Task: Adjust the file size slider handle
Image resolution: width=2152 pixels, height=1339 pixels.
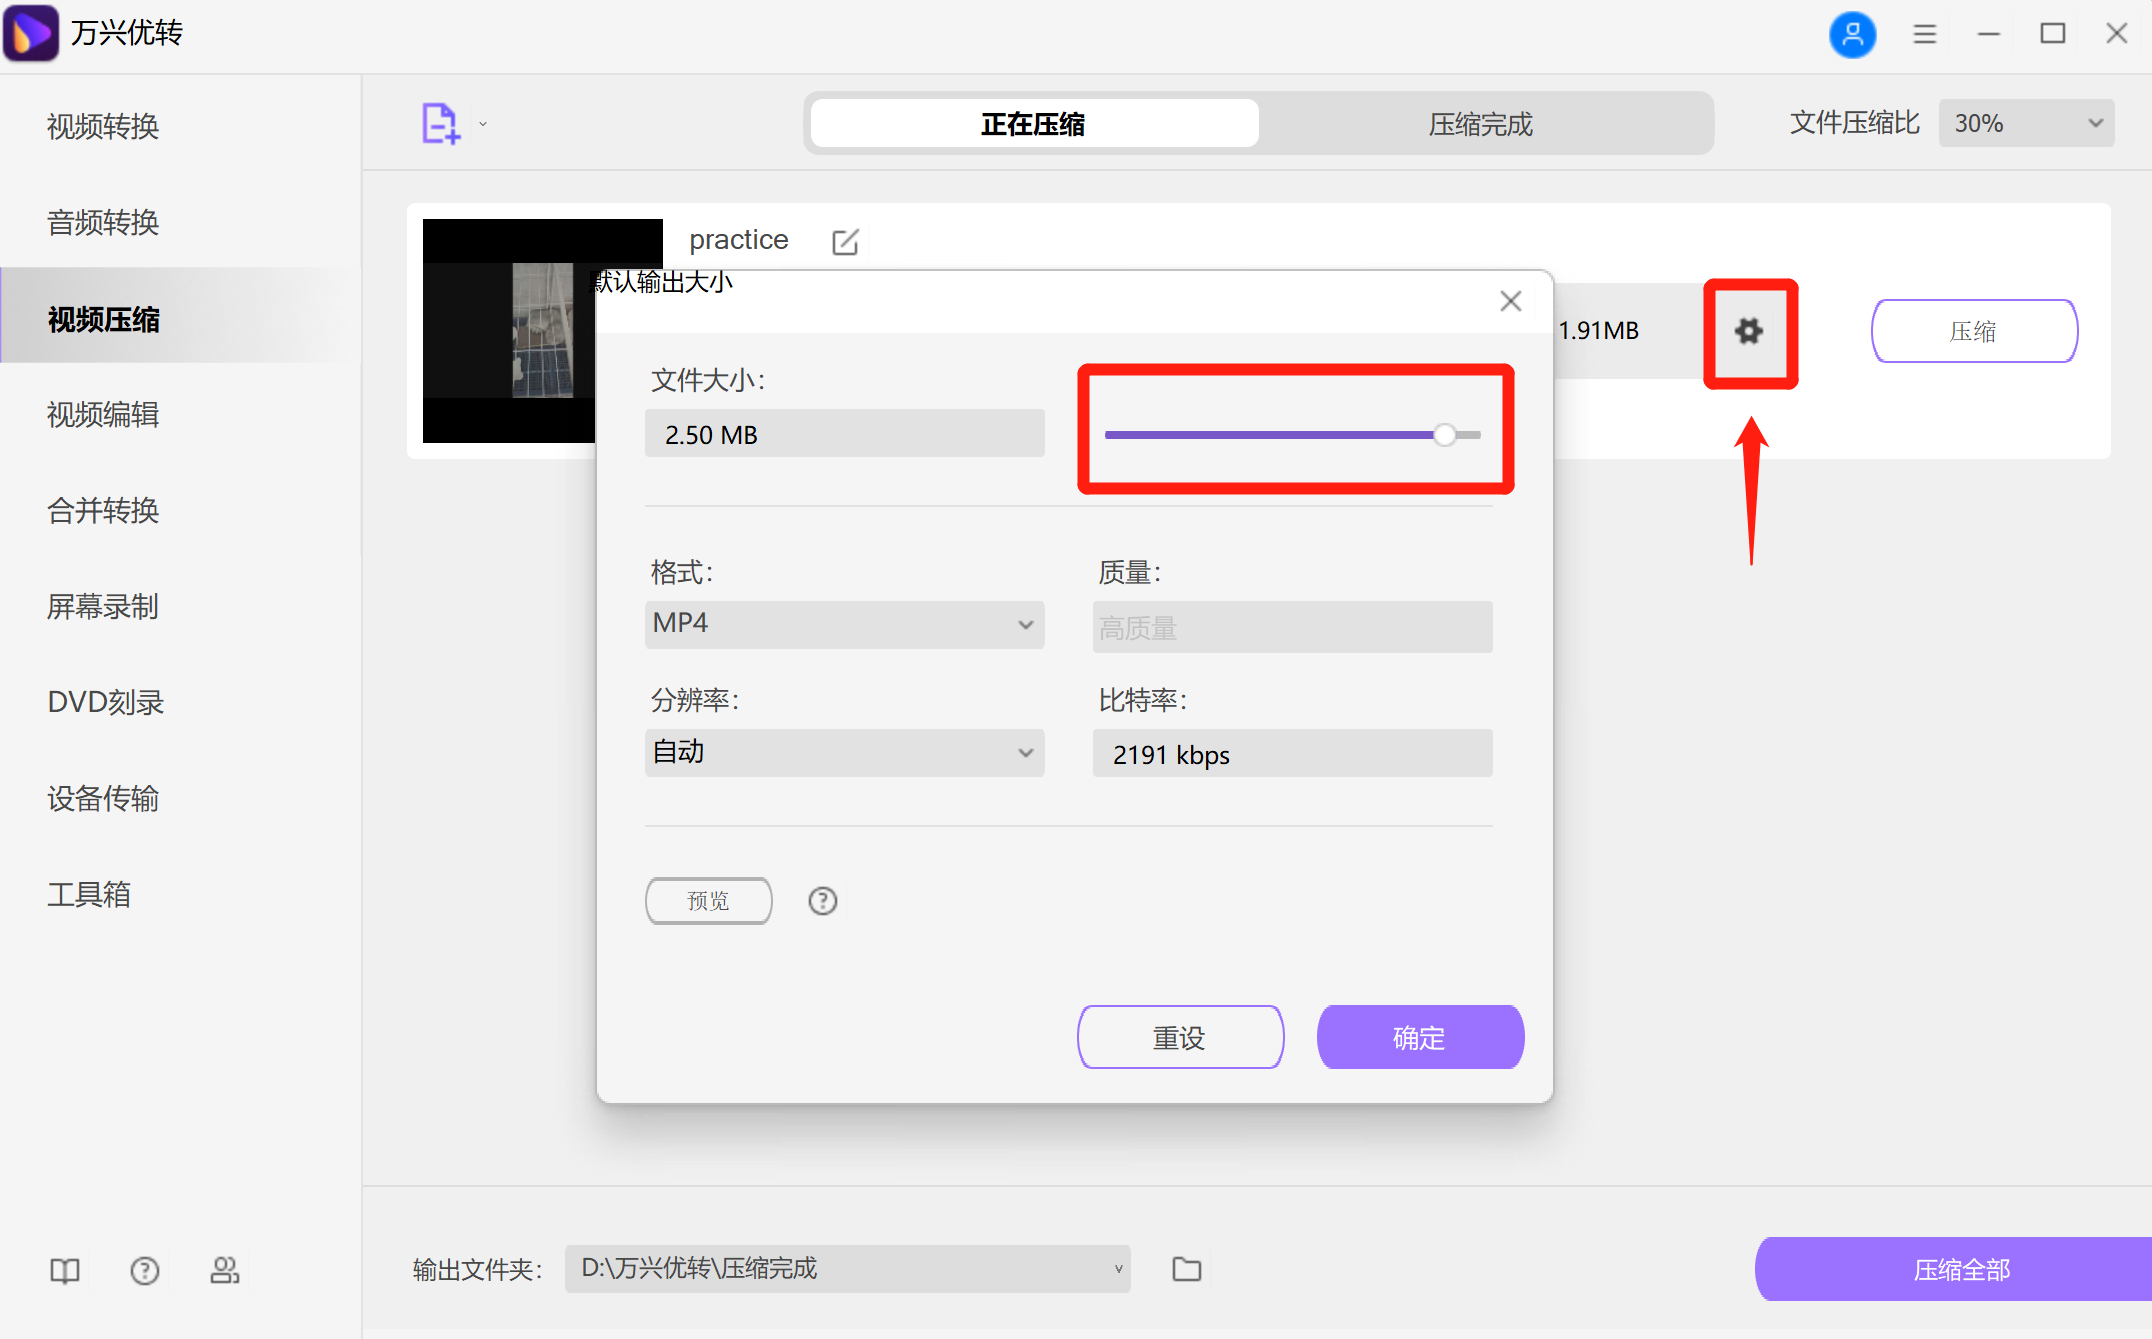Action: (1444, 434)
